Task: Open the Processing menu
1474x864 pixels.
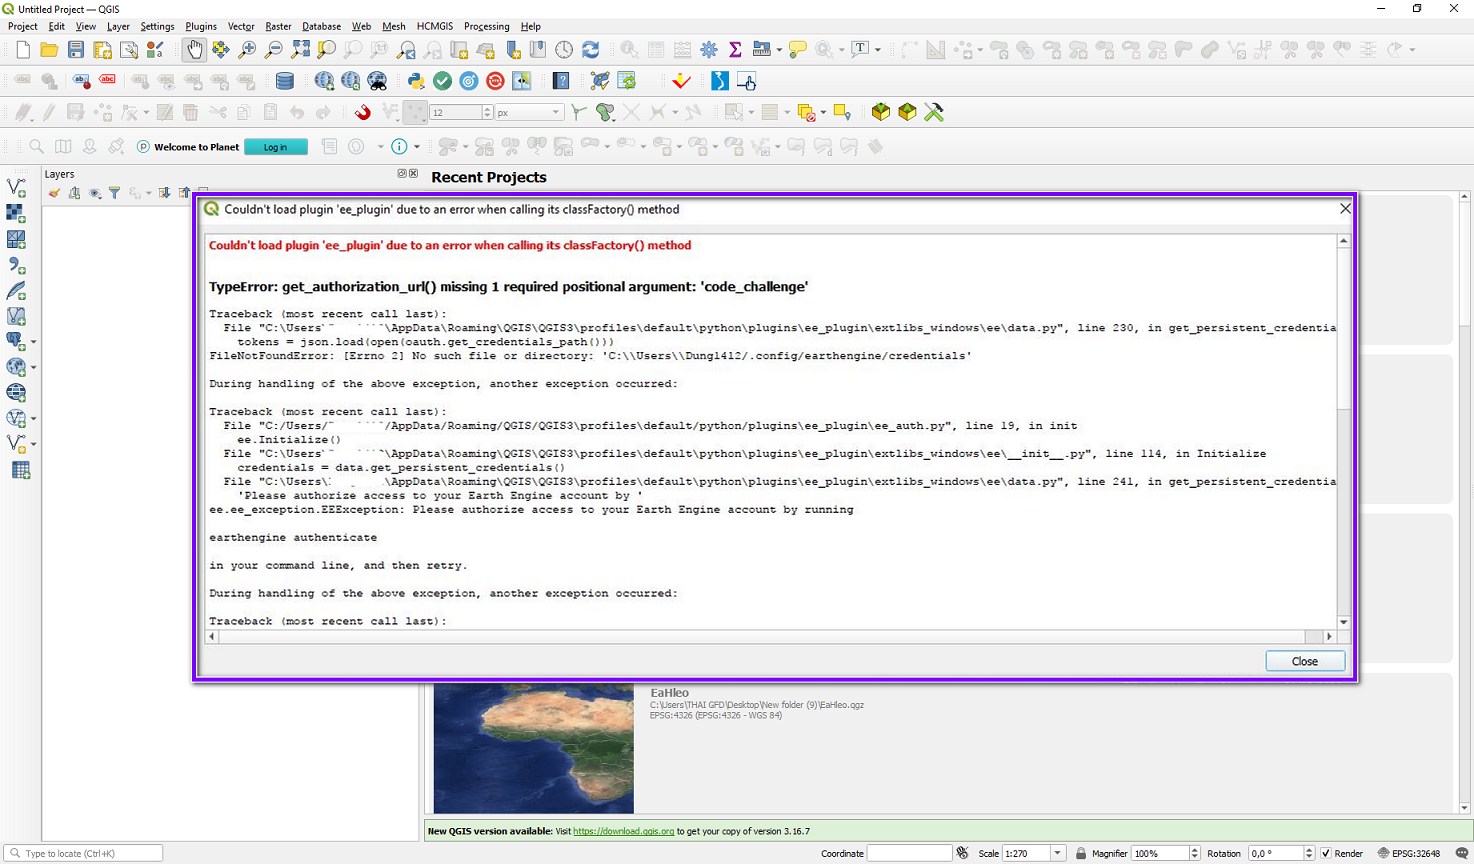Action: 487,27
